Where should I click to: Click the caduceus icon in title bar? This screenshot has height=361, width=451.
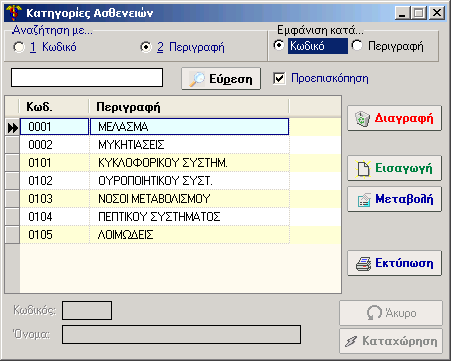click(14, 13)
